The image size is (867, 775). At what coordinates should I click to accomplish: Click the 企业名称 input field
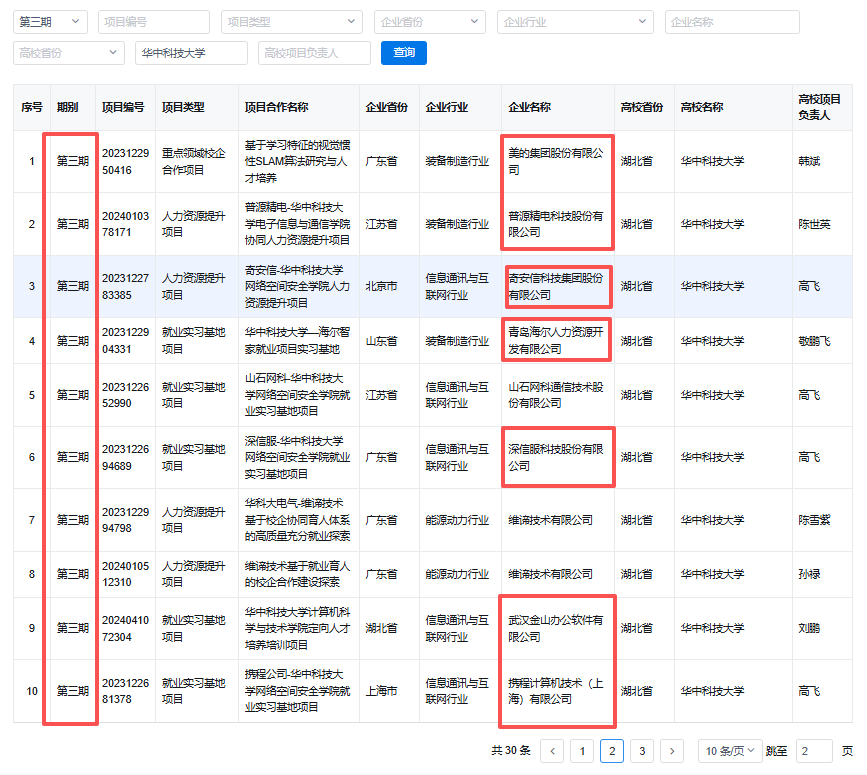(x=732, y=22)
